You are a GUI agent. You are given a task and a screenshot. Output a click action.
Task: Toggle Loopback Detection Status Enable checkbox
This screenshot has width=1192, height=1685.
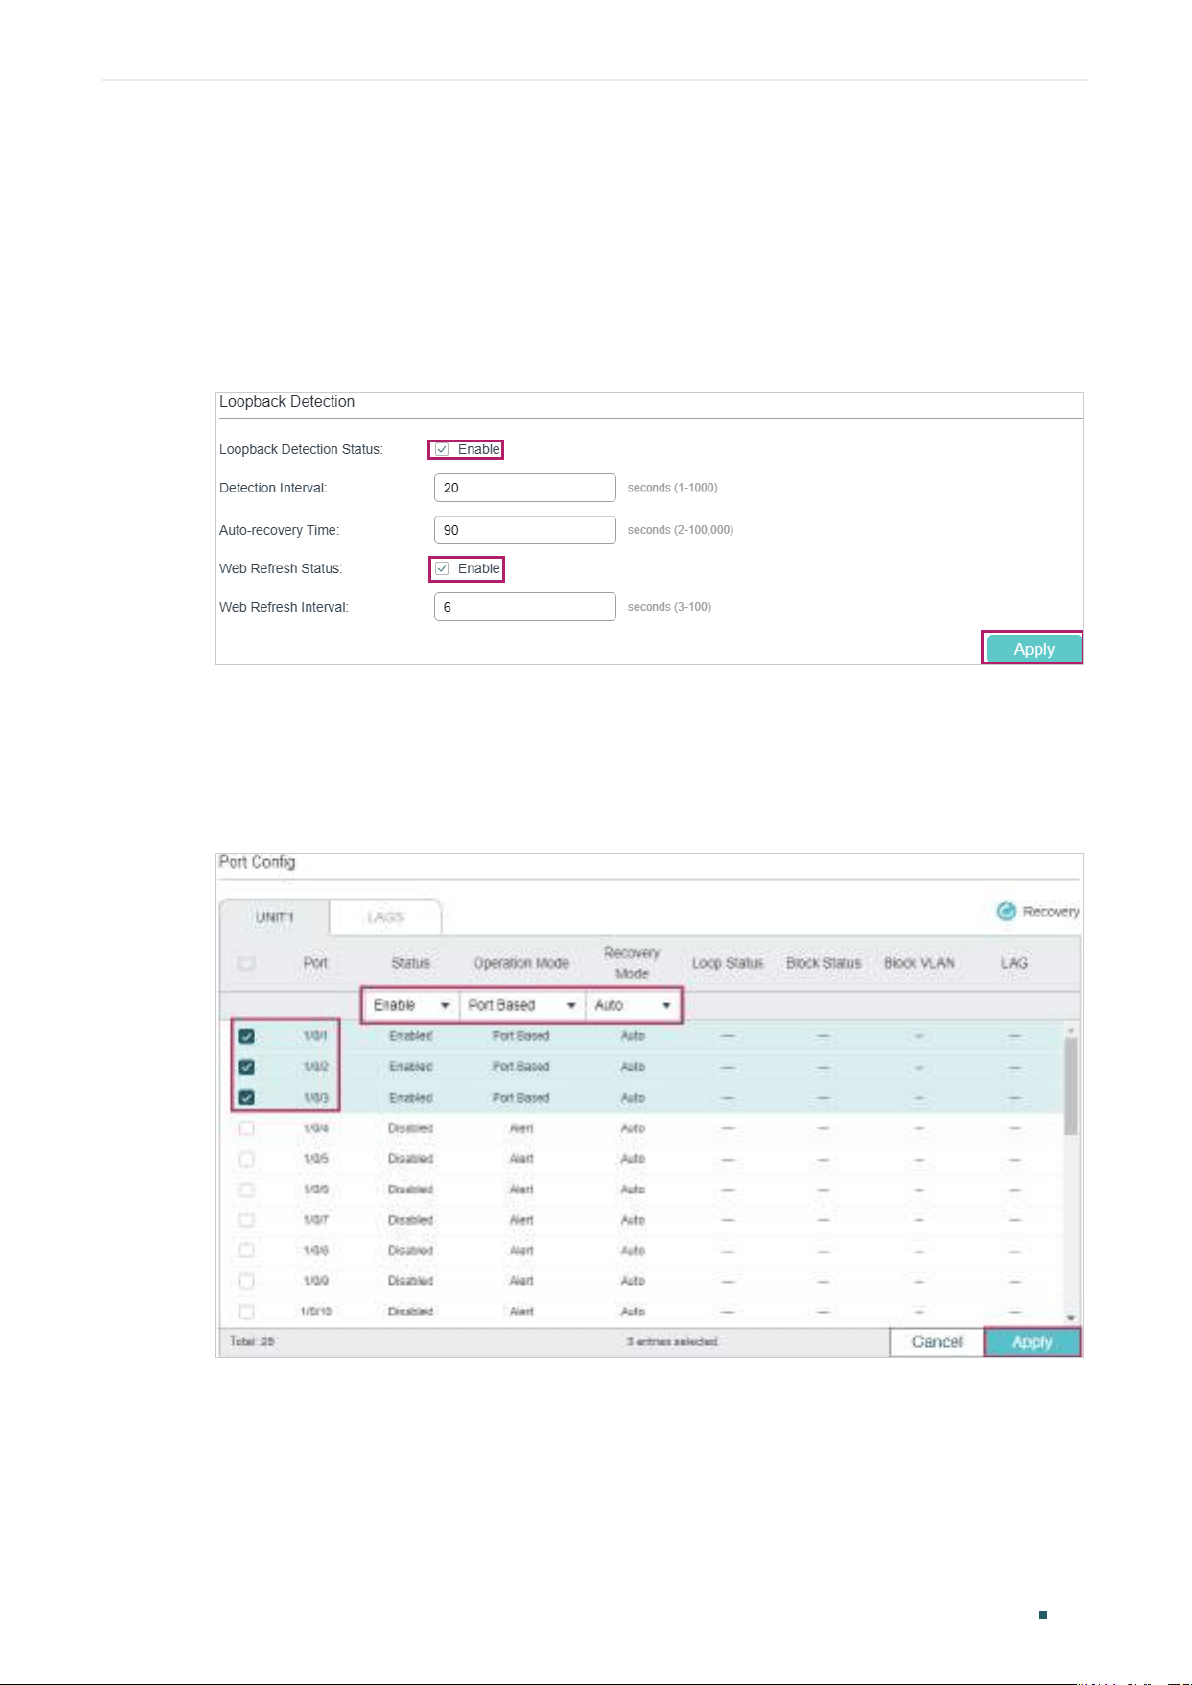(x=442, y=450)
